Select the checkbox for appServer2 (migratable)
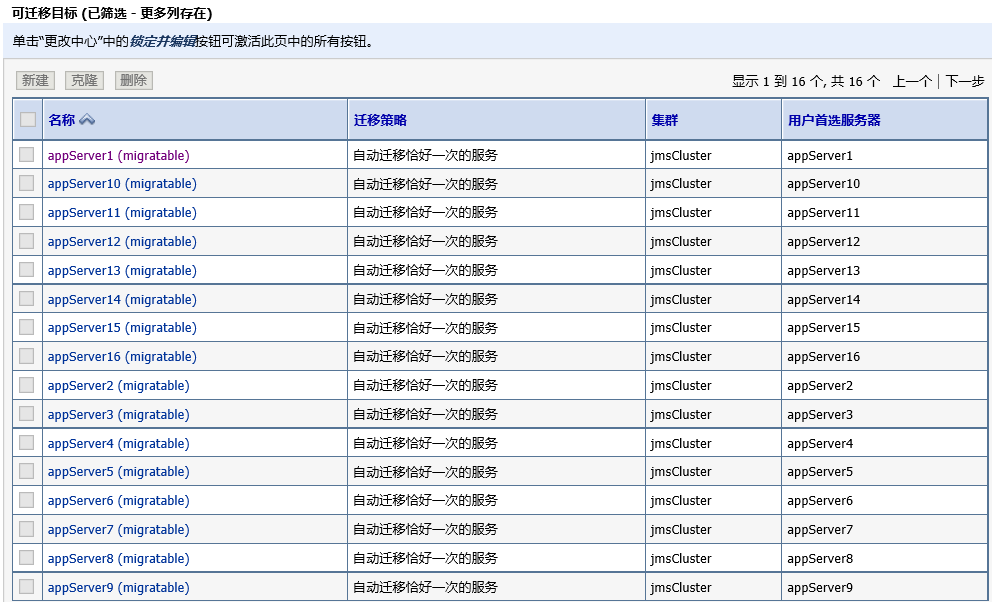Screen dimensions: 992x602 pos(27,384)
